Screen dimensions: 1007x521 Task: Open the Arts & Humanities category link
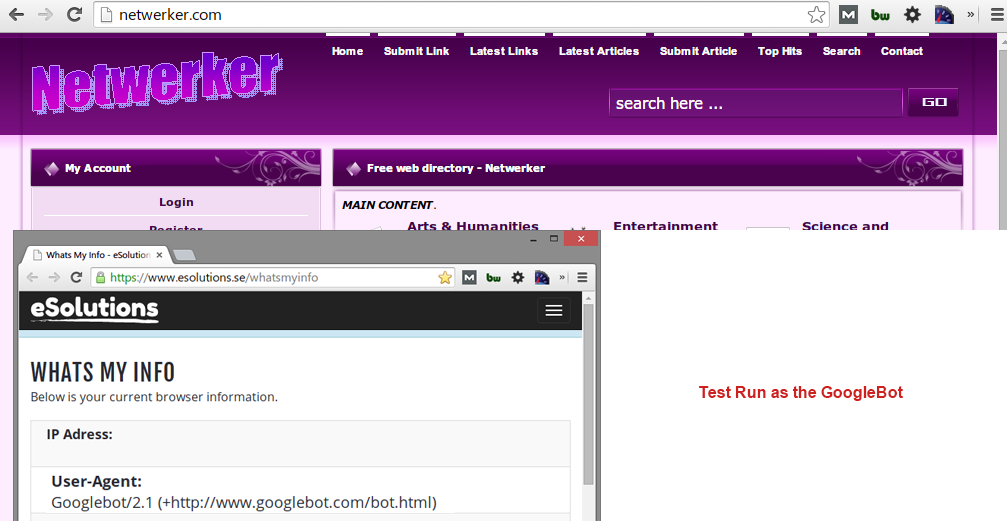[x=472, y=226]
